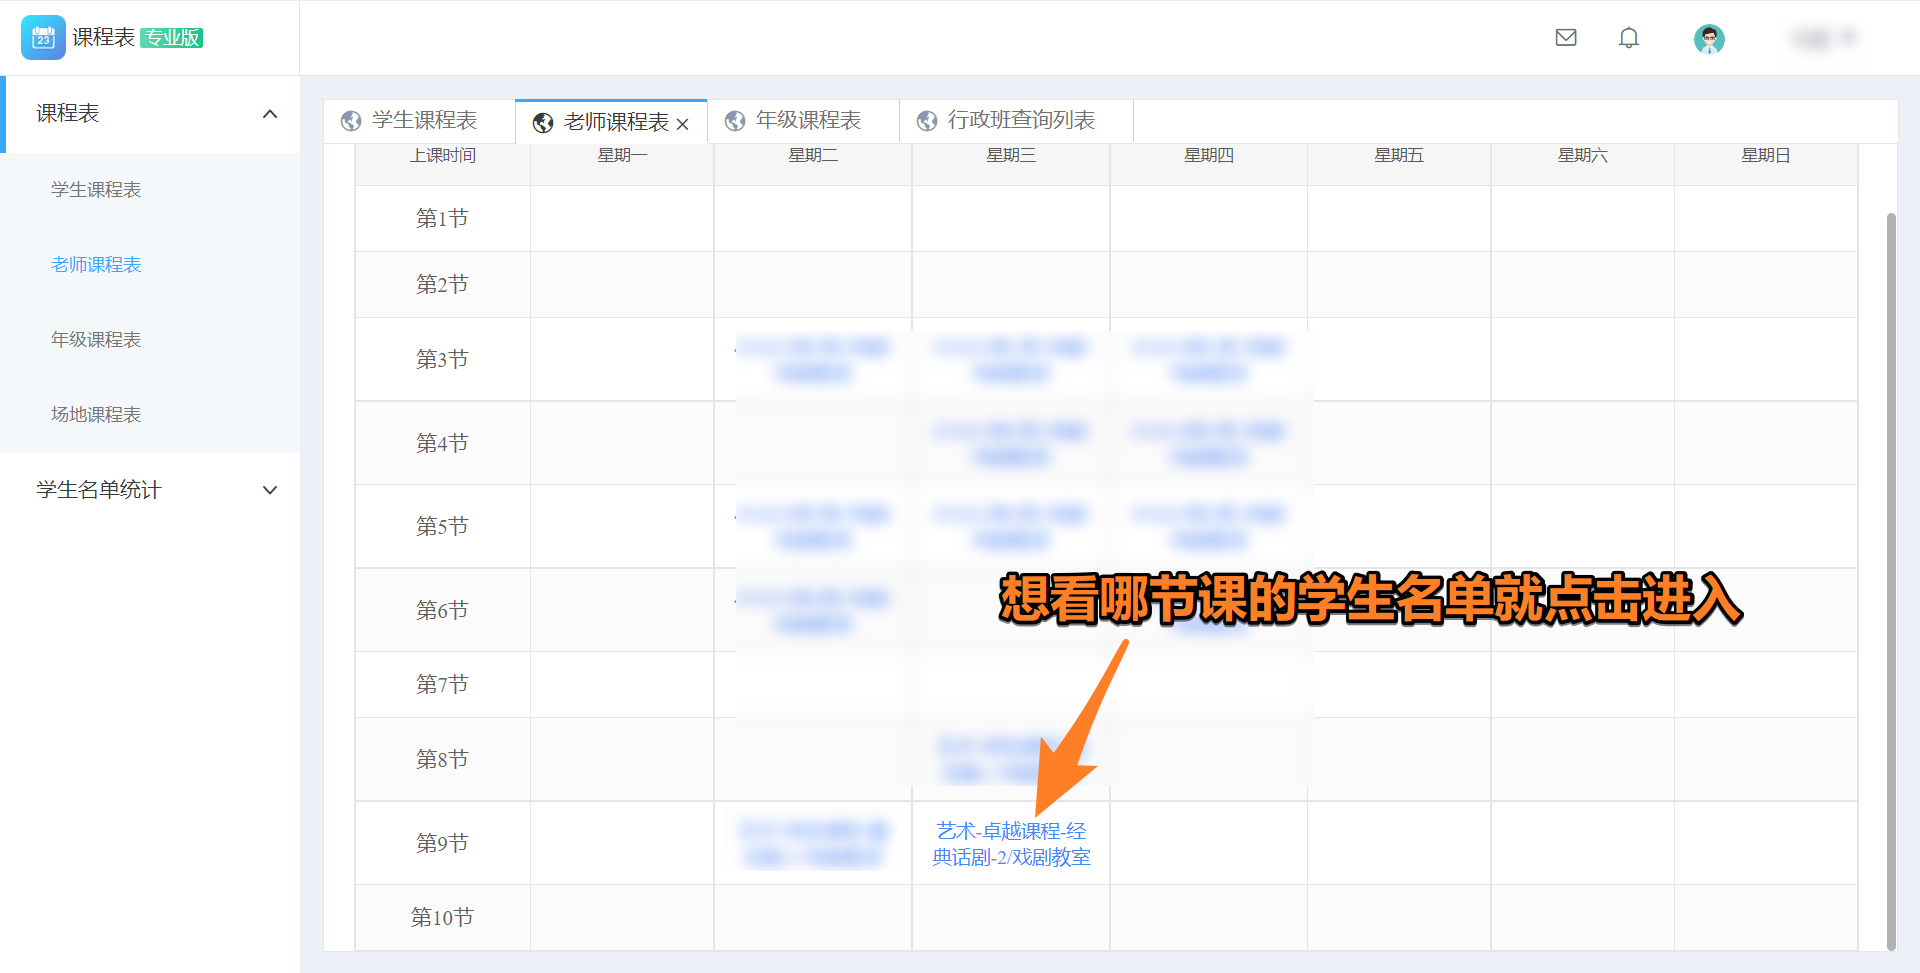Click the 第3节 row label
The height and width of the screenshot is (973, 1920).
[442, 360]
